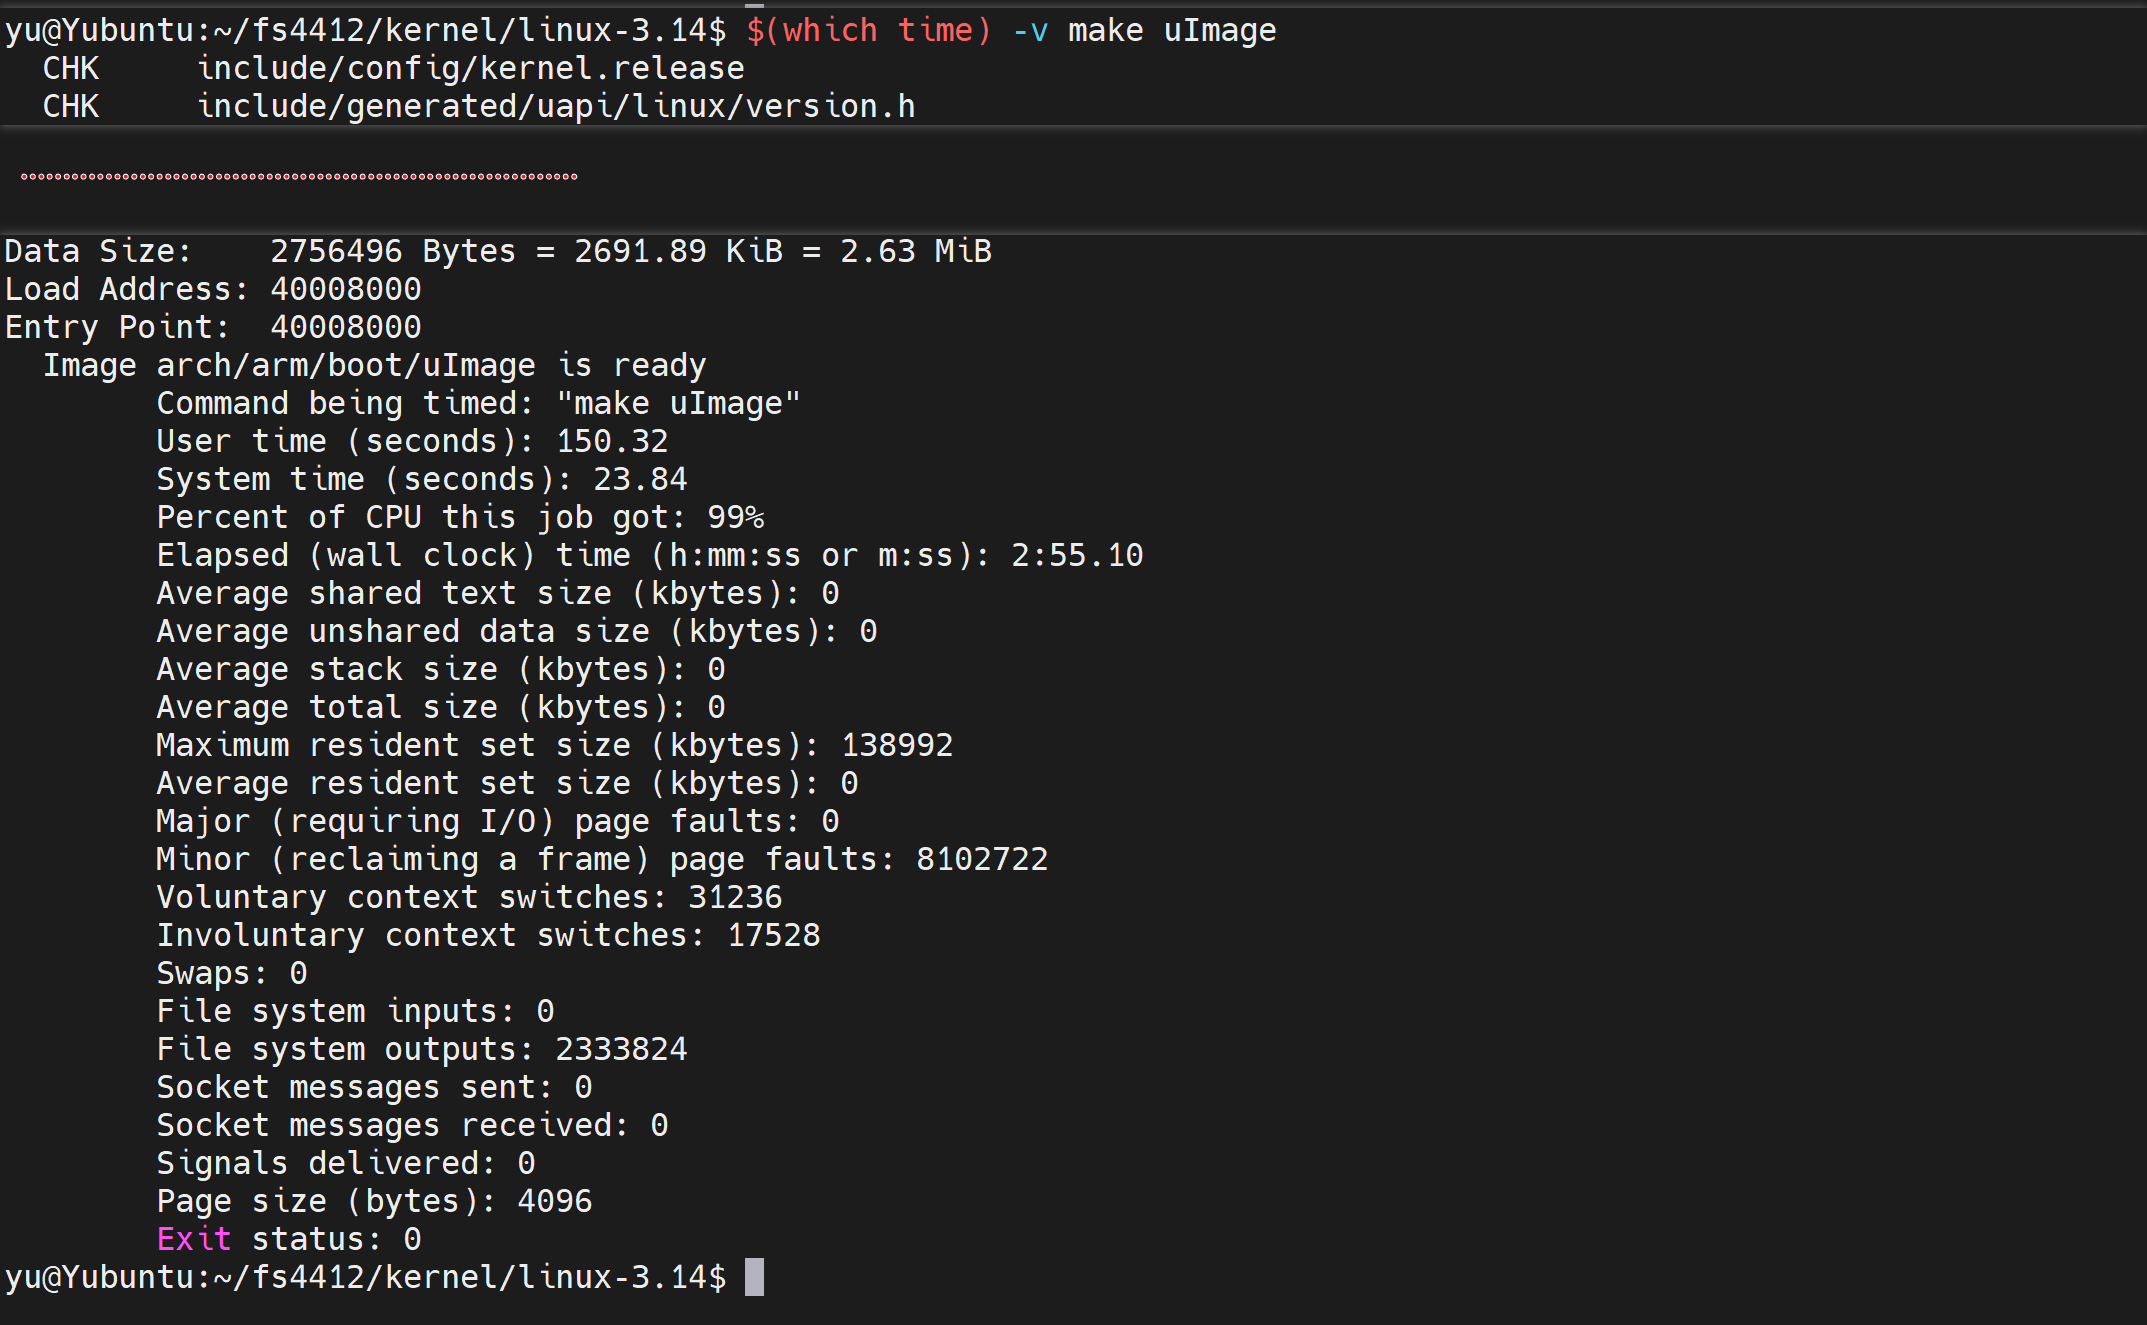Click the red '$(which time)' command text
The width and height of the screenshot is (2147, 1325).
868,30
